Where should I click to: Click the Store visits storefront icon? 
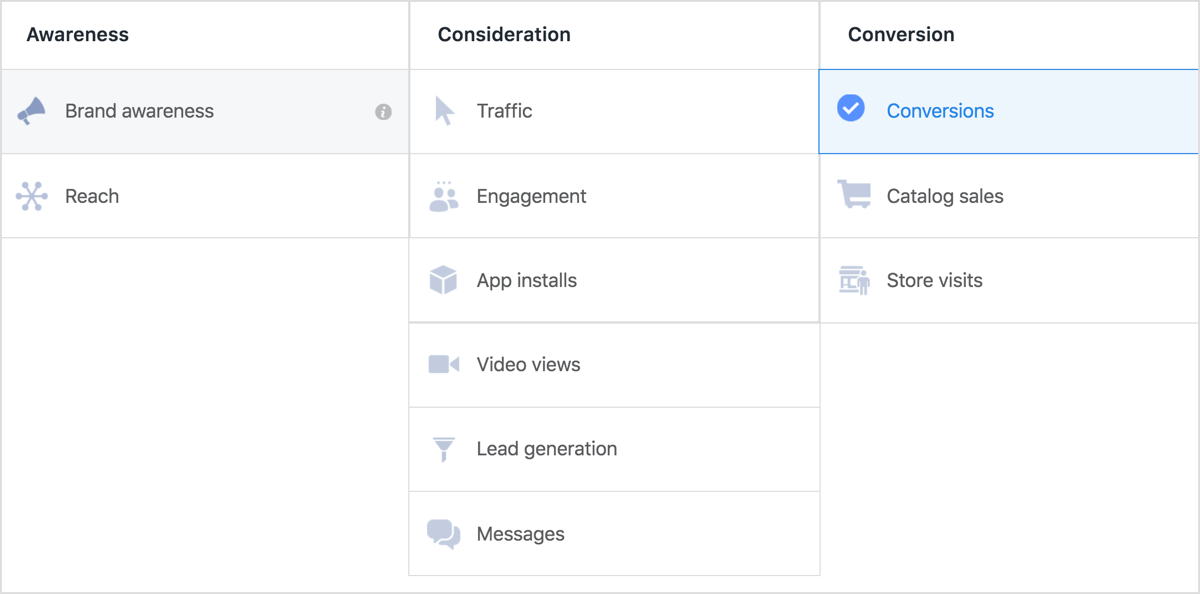tap(854, 280)
